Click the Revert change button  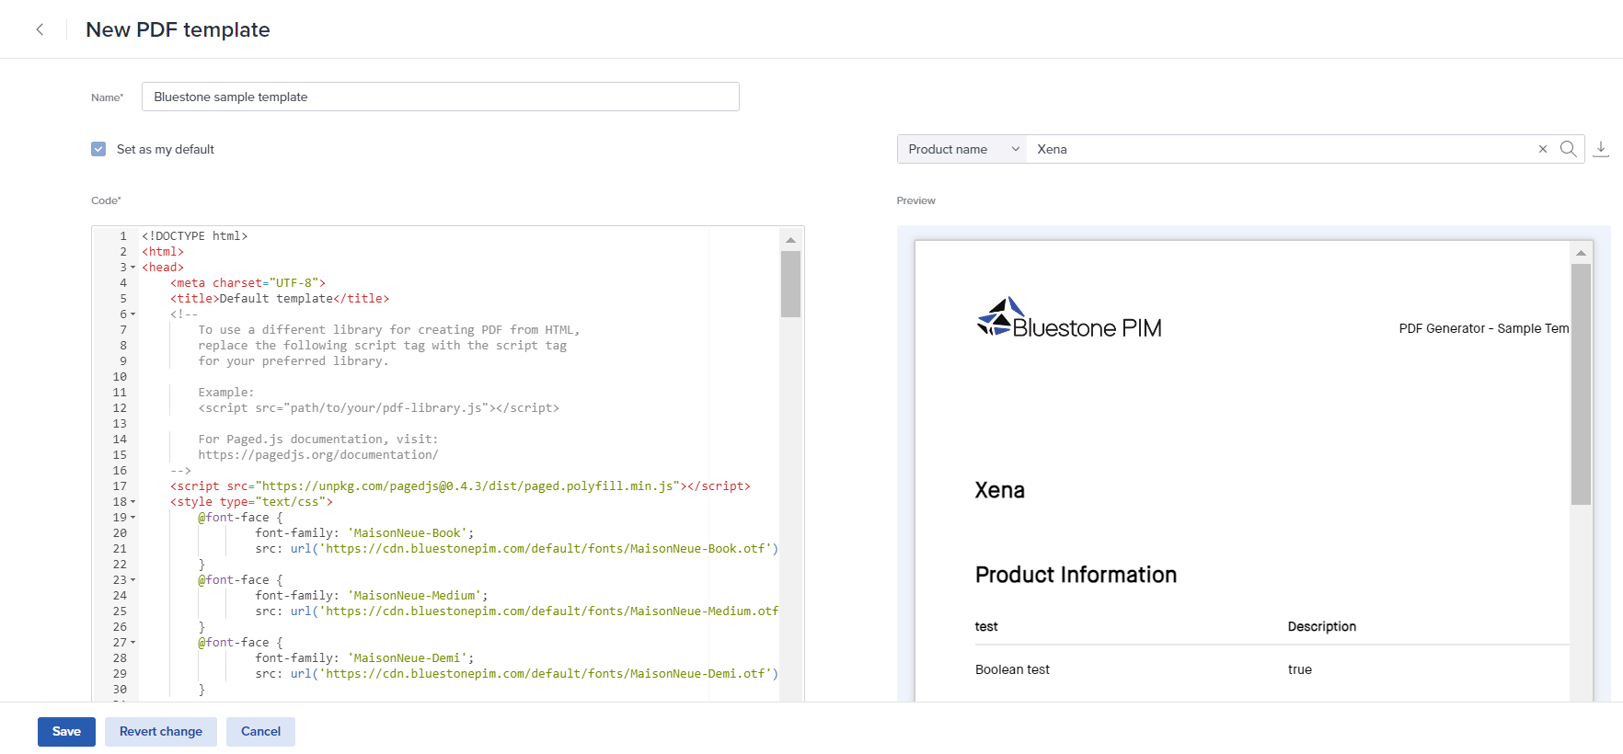[x=160, y=731]
